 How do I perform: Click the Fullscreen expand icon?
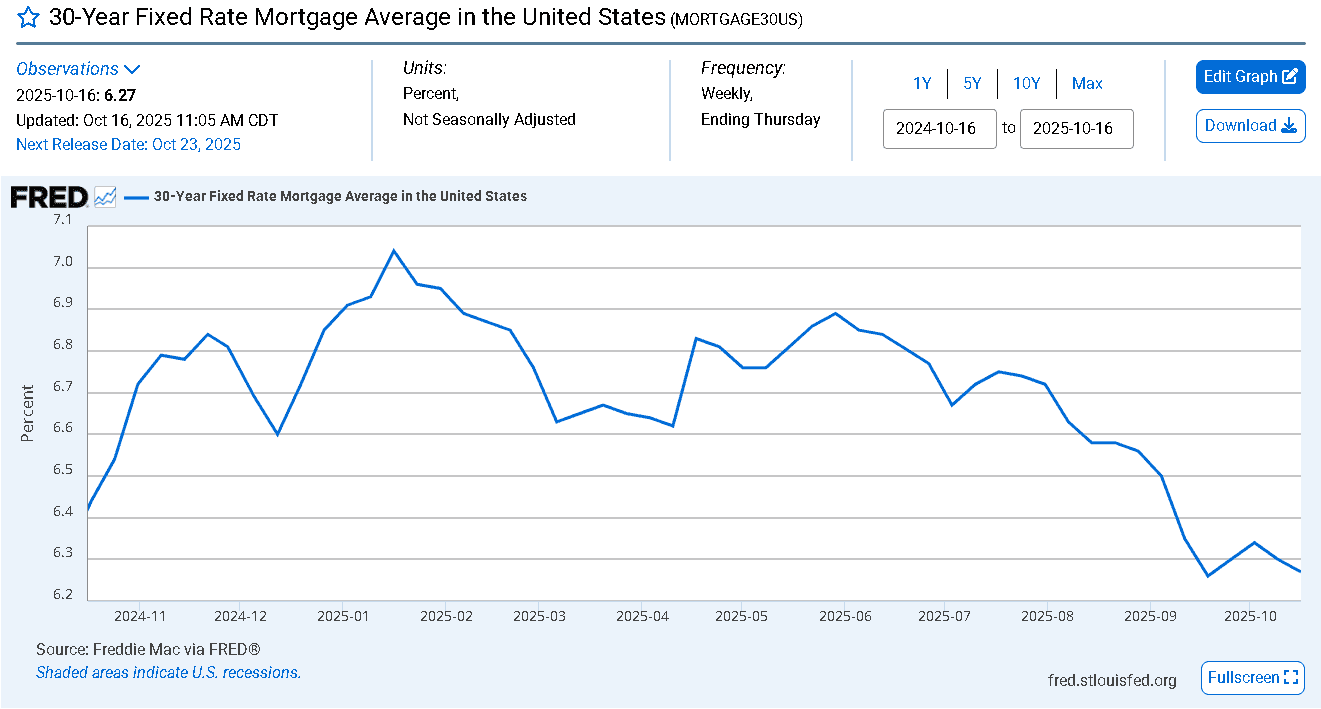(1291, 677)
